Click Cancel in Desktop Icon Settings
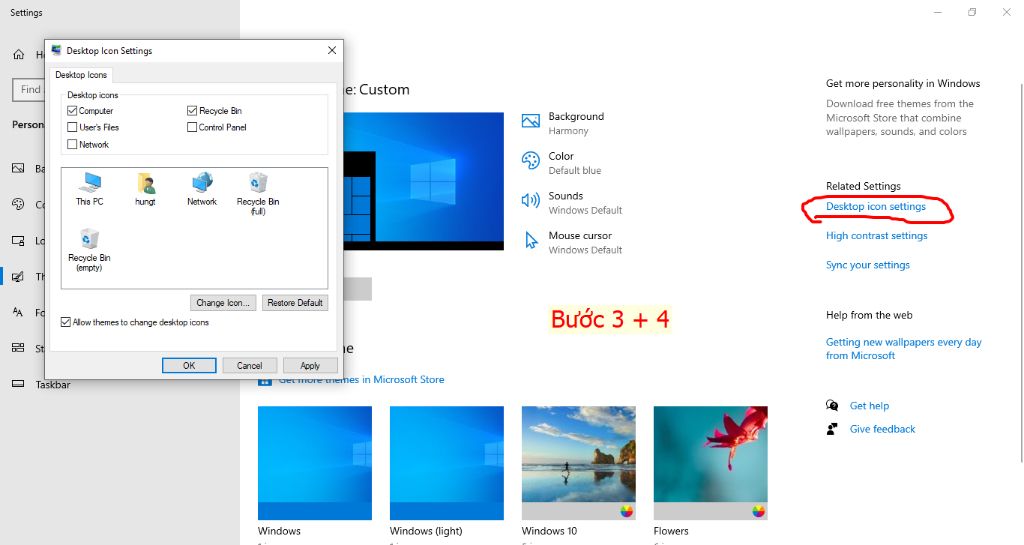This screenshot has height=545, width=1024. tap(249, 366)
